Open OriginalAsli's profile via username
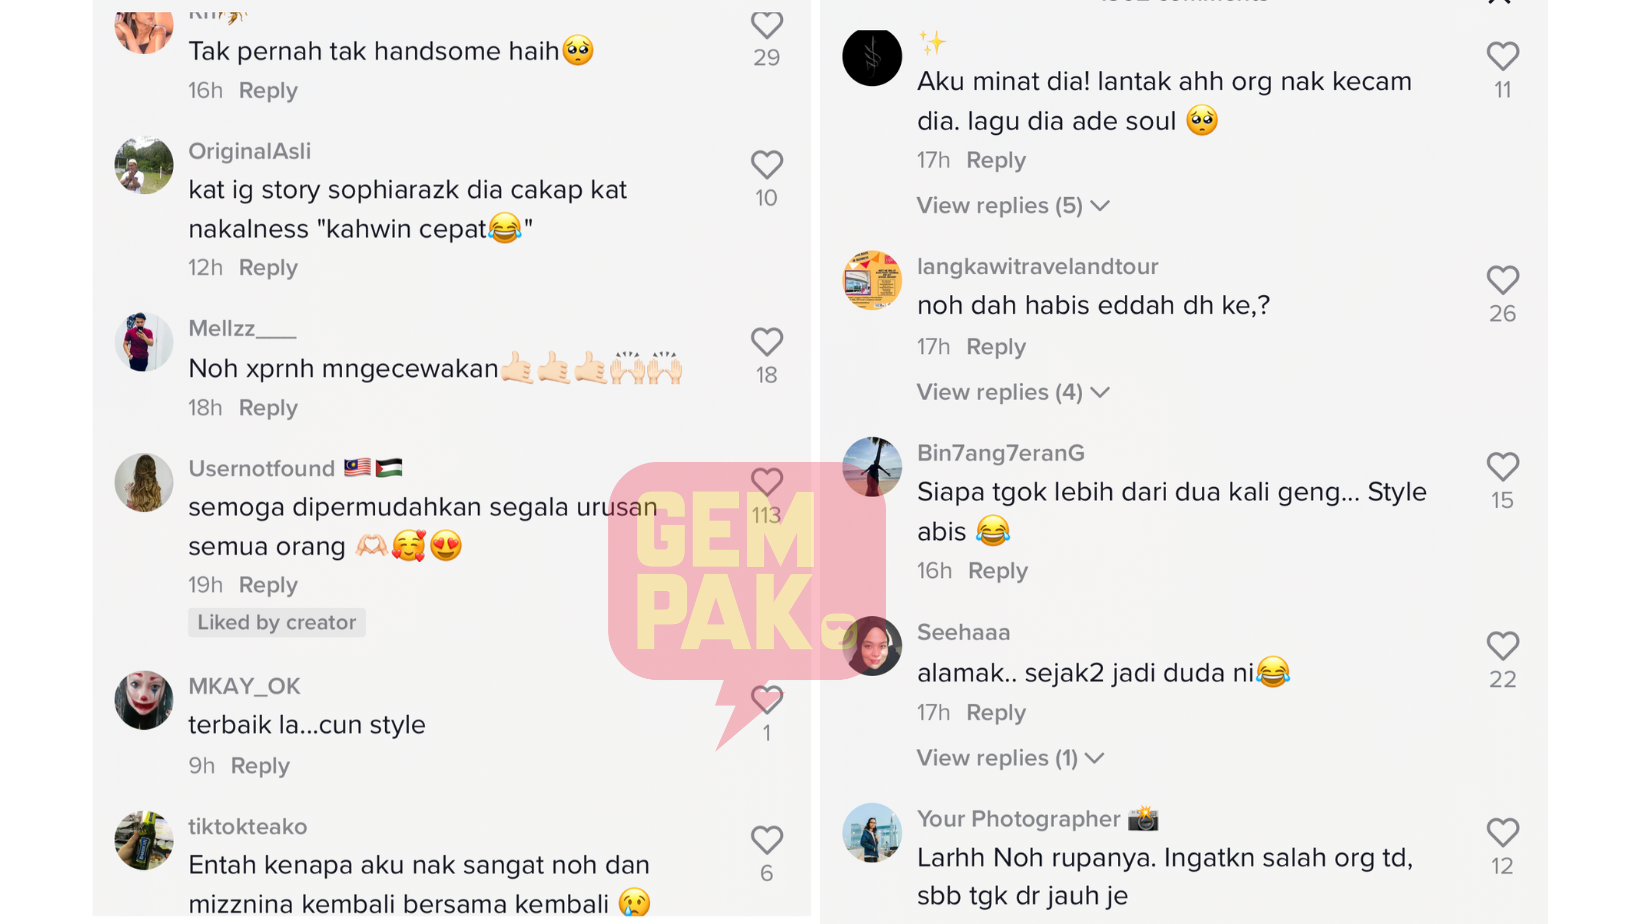Screen dimensions: 1640x924 250,151
